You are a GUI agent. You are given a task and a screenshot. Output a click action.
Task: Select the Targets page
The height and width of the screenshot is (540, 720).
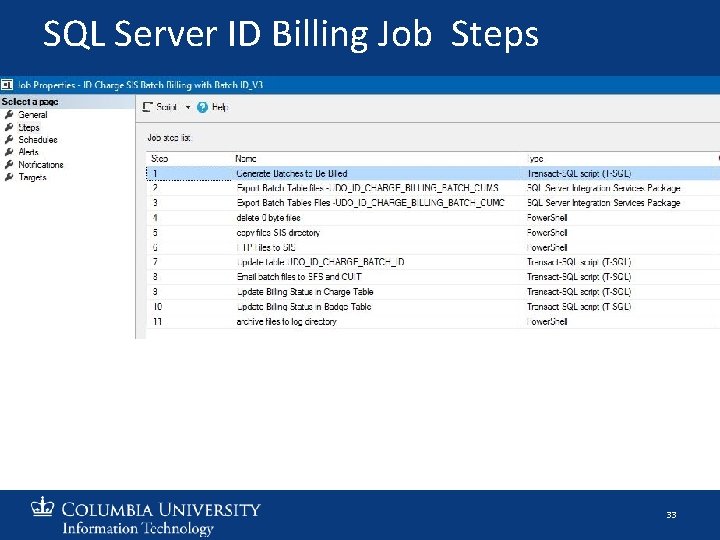32,177
